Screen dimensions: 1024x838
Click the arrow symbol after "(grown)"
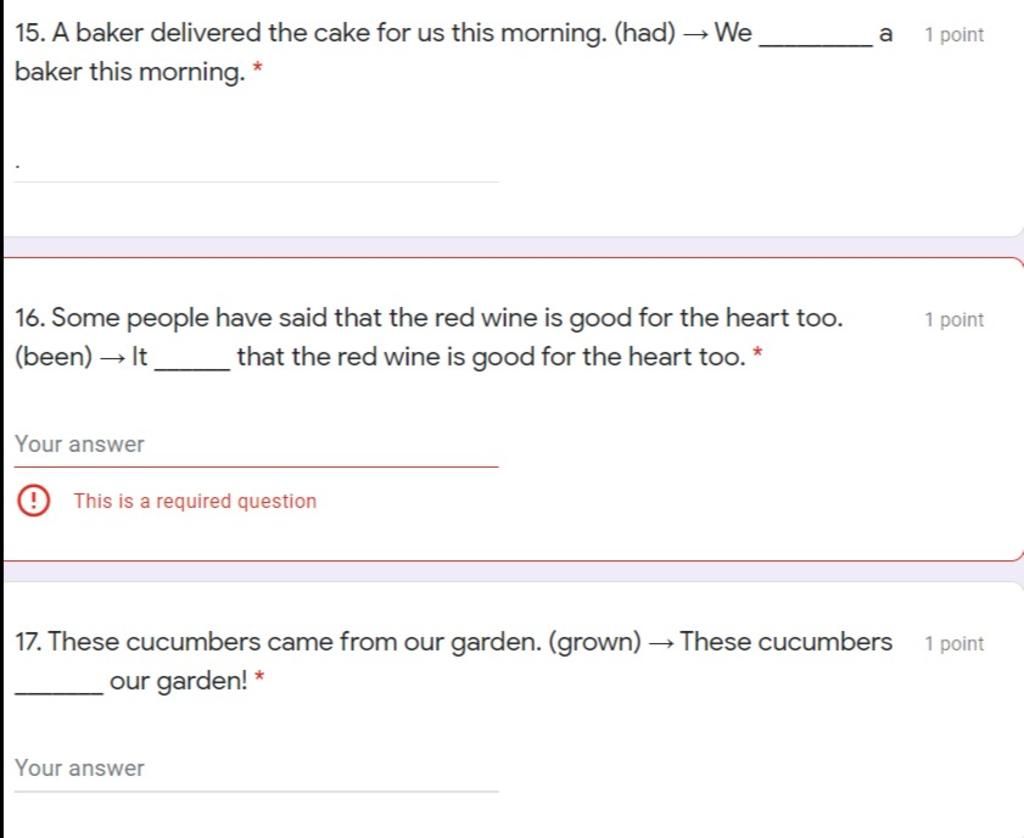(661, 643)
